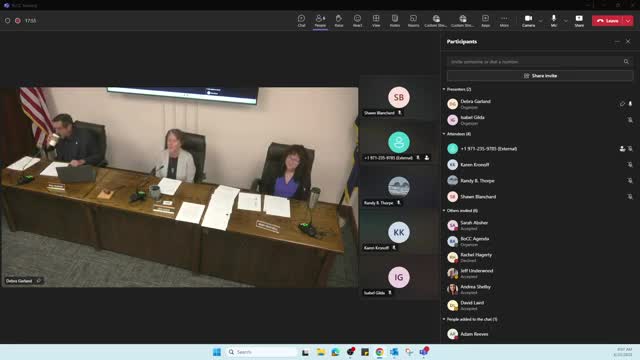Select Sarah Absher in invited list
The height and width of the screenshot is (360, 640).
pyautogui.click(x=539, y=225)
